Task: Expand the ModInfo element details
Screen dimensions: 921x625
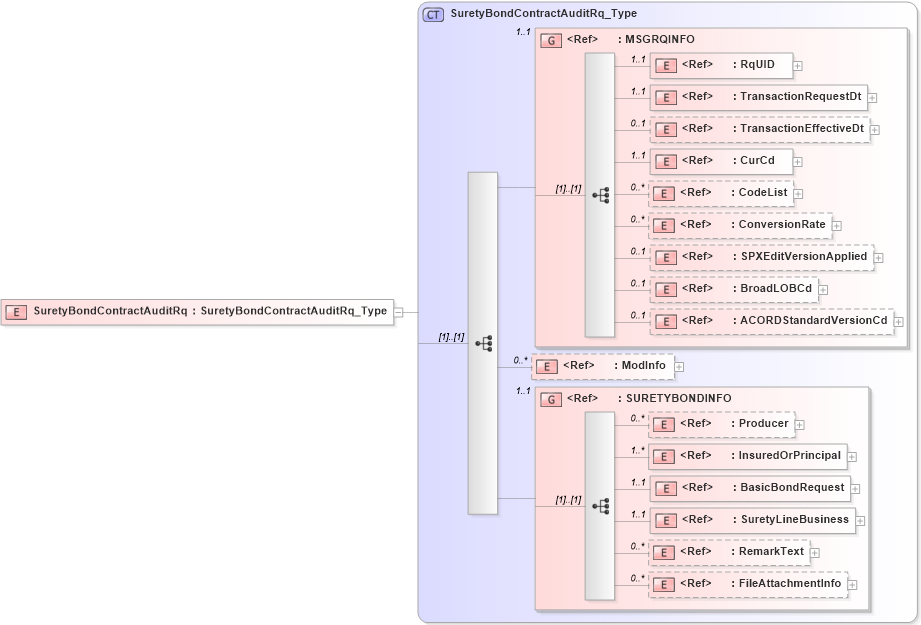Action: coord(679,366)
